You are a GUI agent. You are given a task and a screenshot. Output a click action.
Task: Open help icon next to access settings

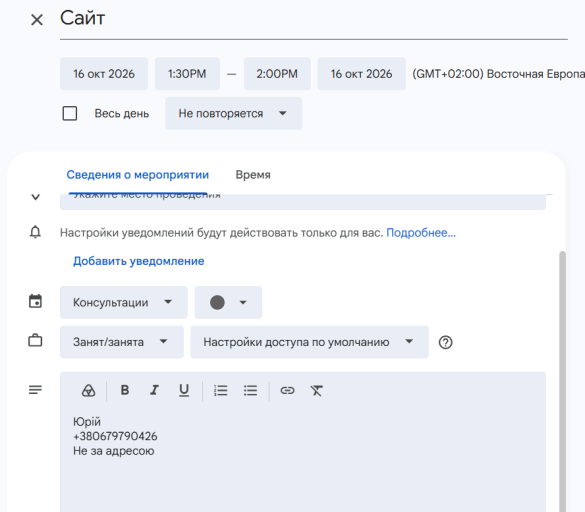(445, 342)
